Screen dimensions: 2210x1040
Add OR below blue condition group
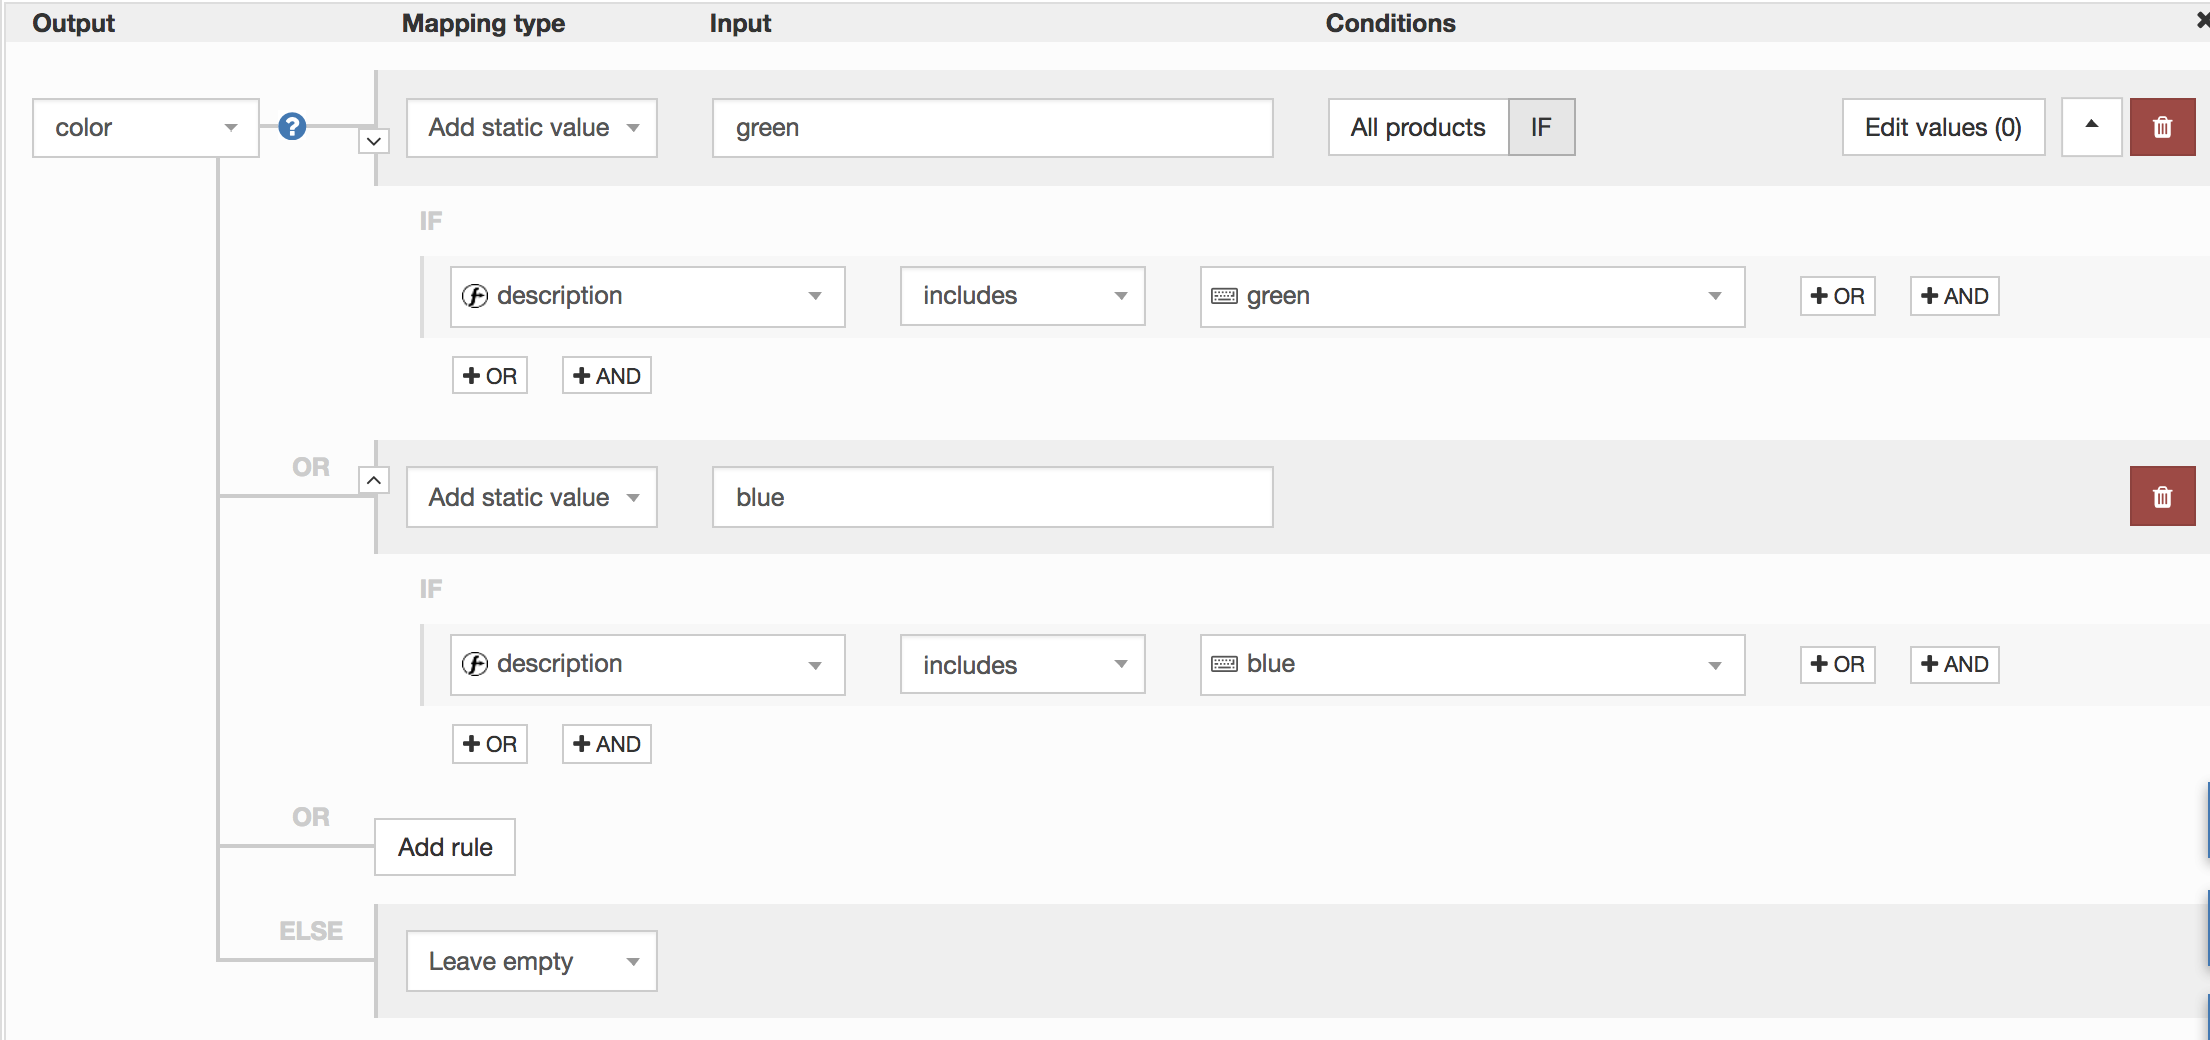coord(489,744)
